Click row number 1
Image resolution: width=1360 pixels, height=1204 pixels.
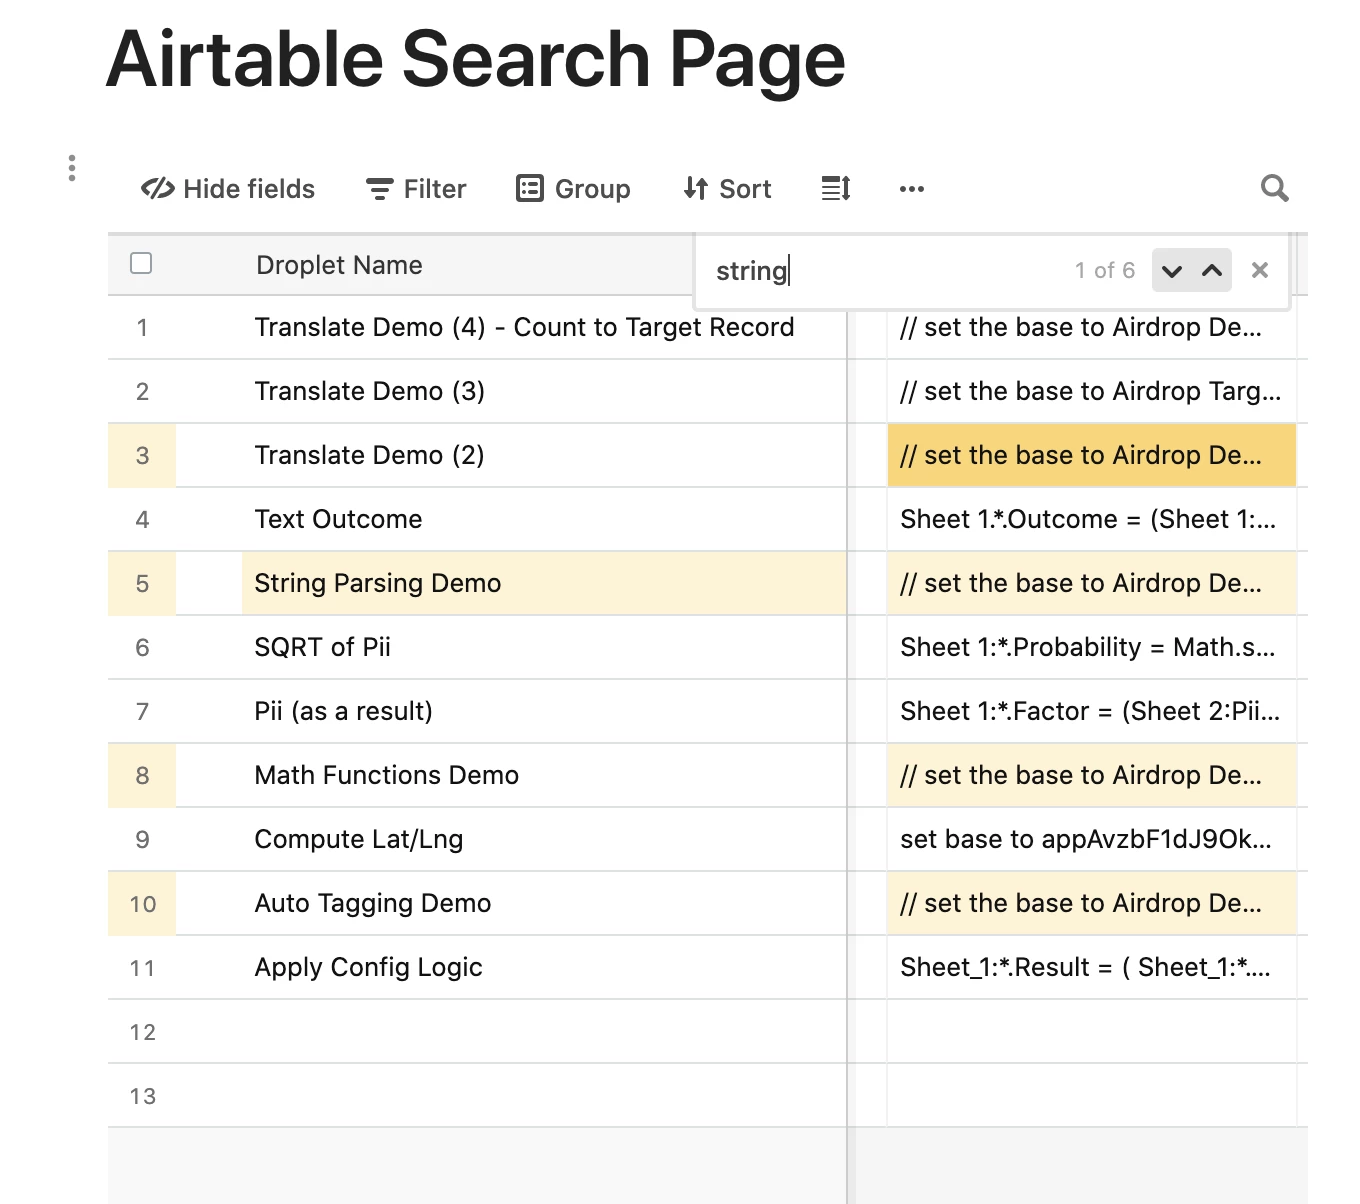[142, 327]
